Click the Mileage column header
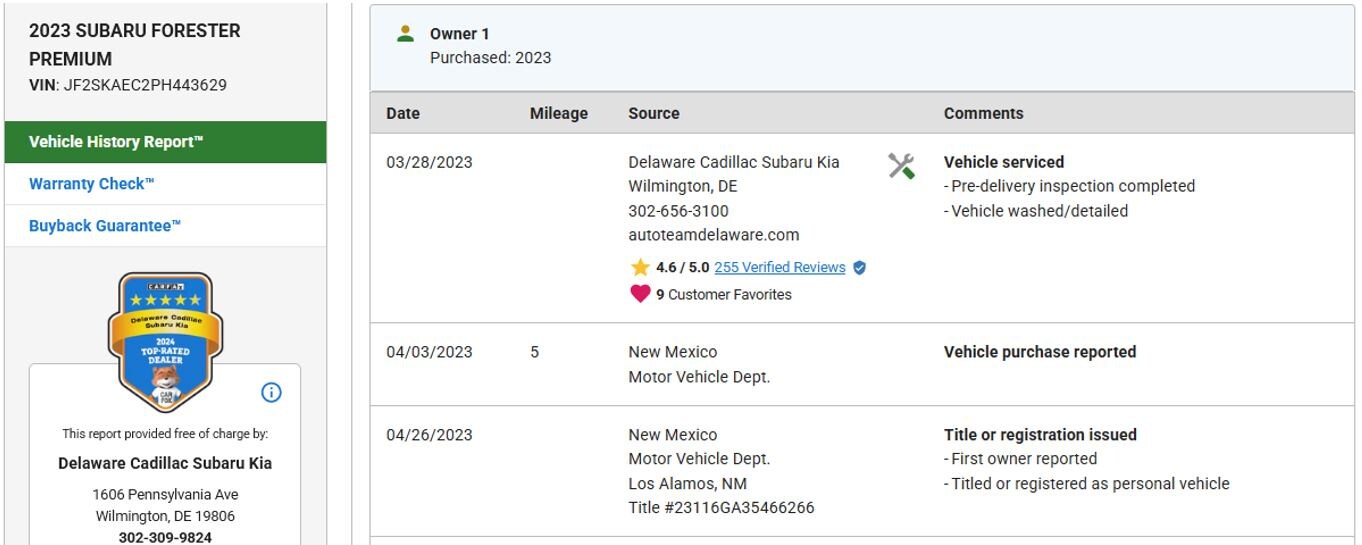This screenshot has width=1362, height=545. pyautogui.click(x=558, y=113)
